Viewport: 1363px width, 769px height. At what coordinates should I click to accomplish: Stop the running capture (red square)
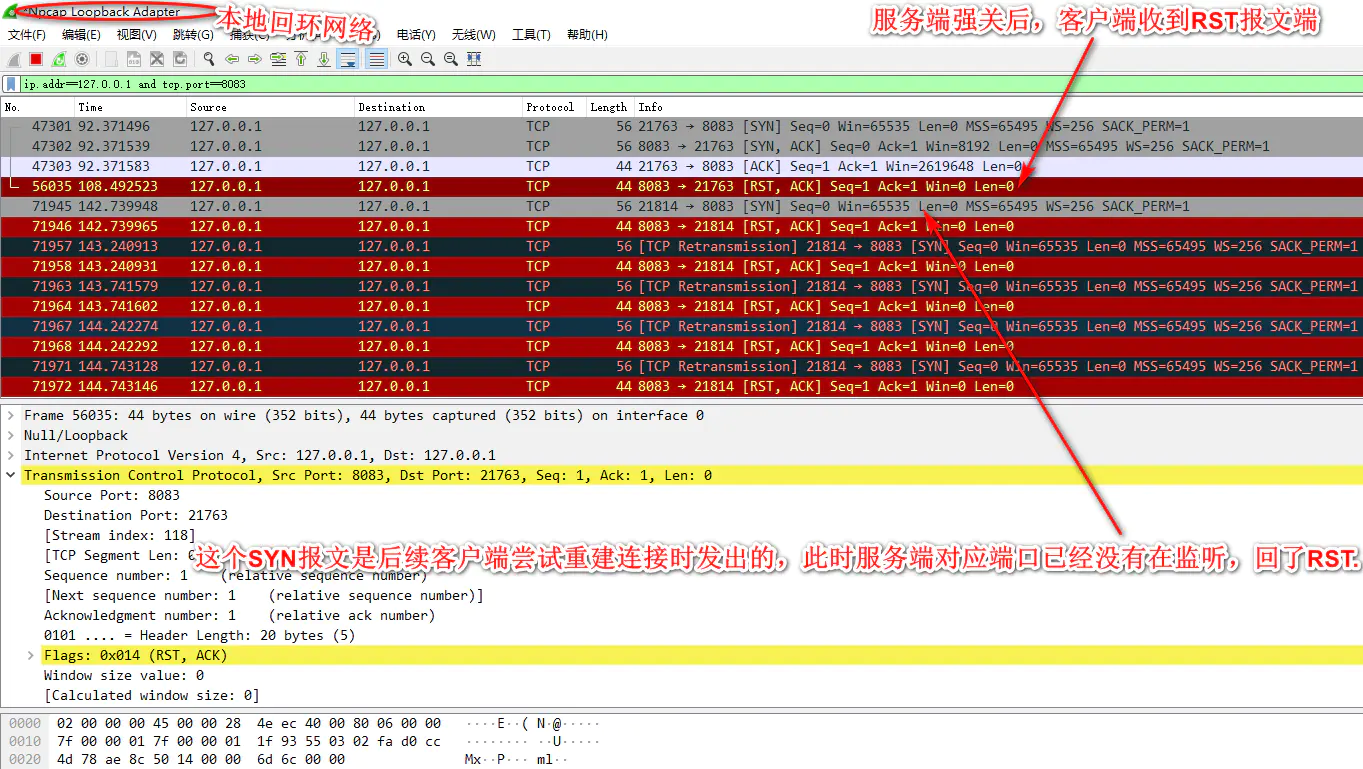click(x=36, y=59)
